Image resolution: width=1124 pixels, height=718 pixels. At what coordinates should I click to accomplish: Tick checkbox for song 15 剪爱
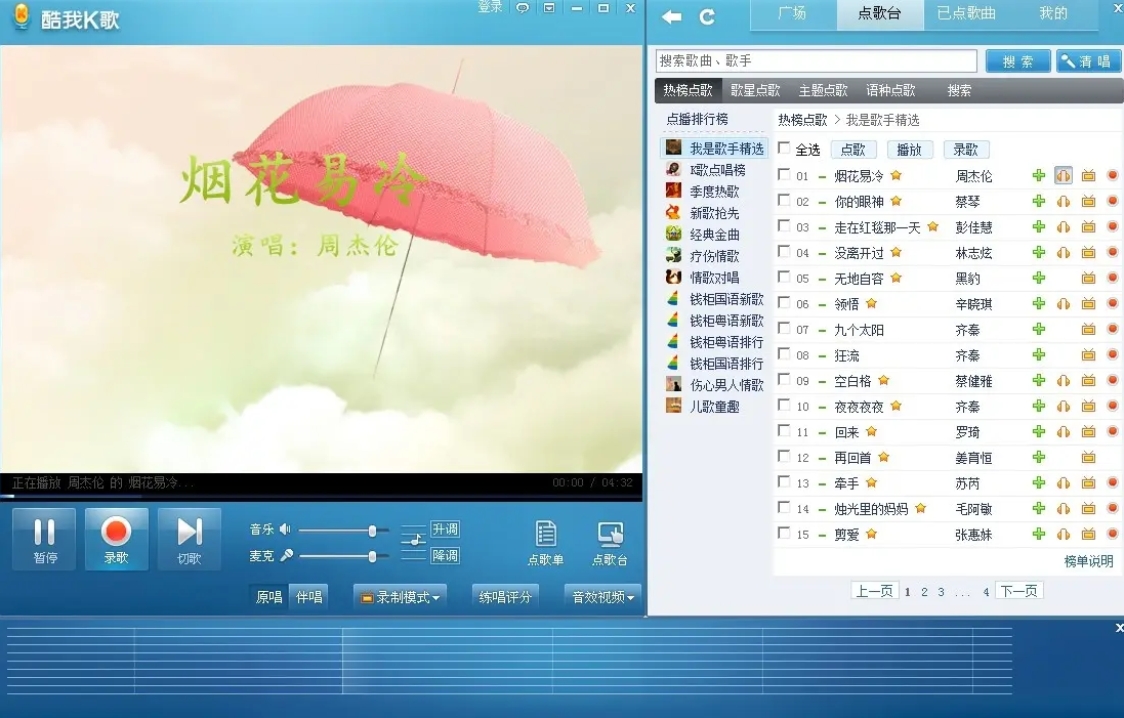[x=784, y=532]
